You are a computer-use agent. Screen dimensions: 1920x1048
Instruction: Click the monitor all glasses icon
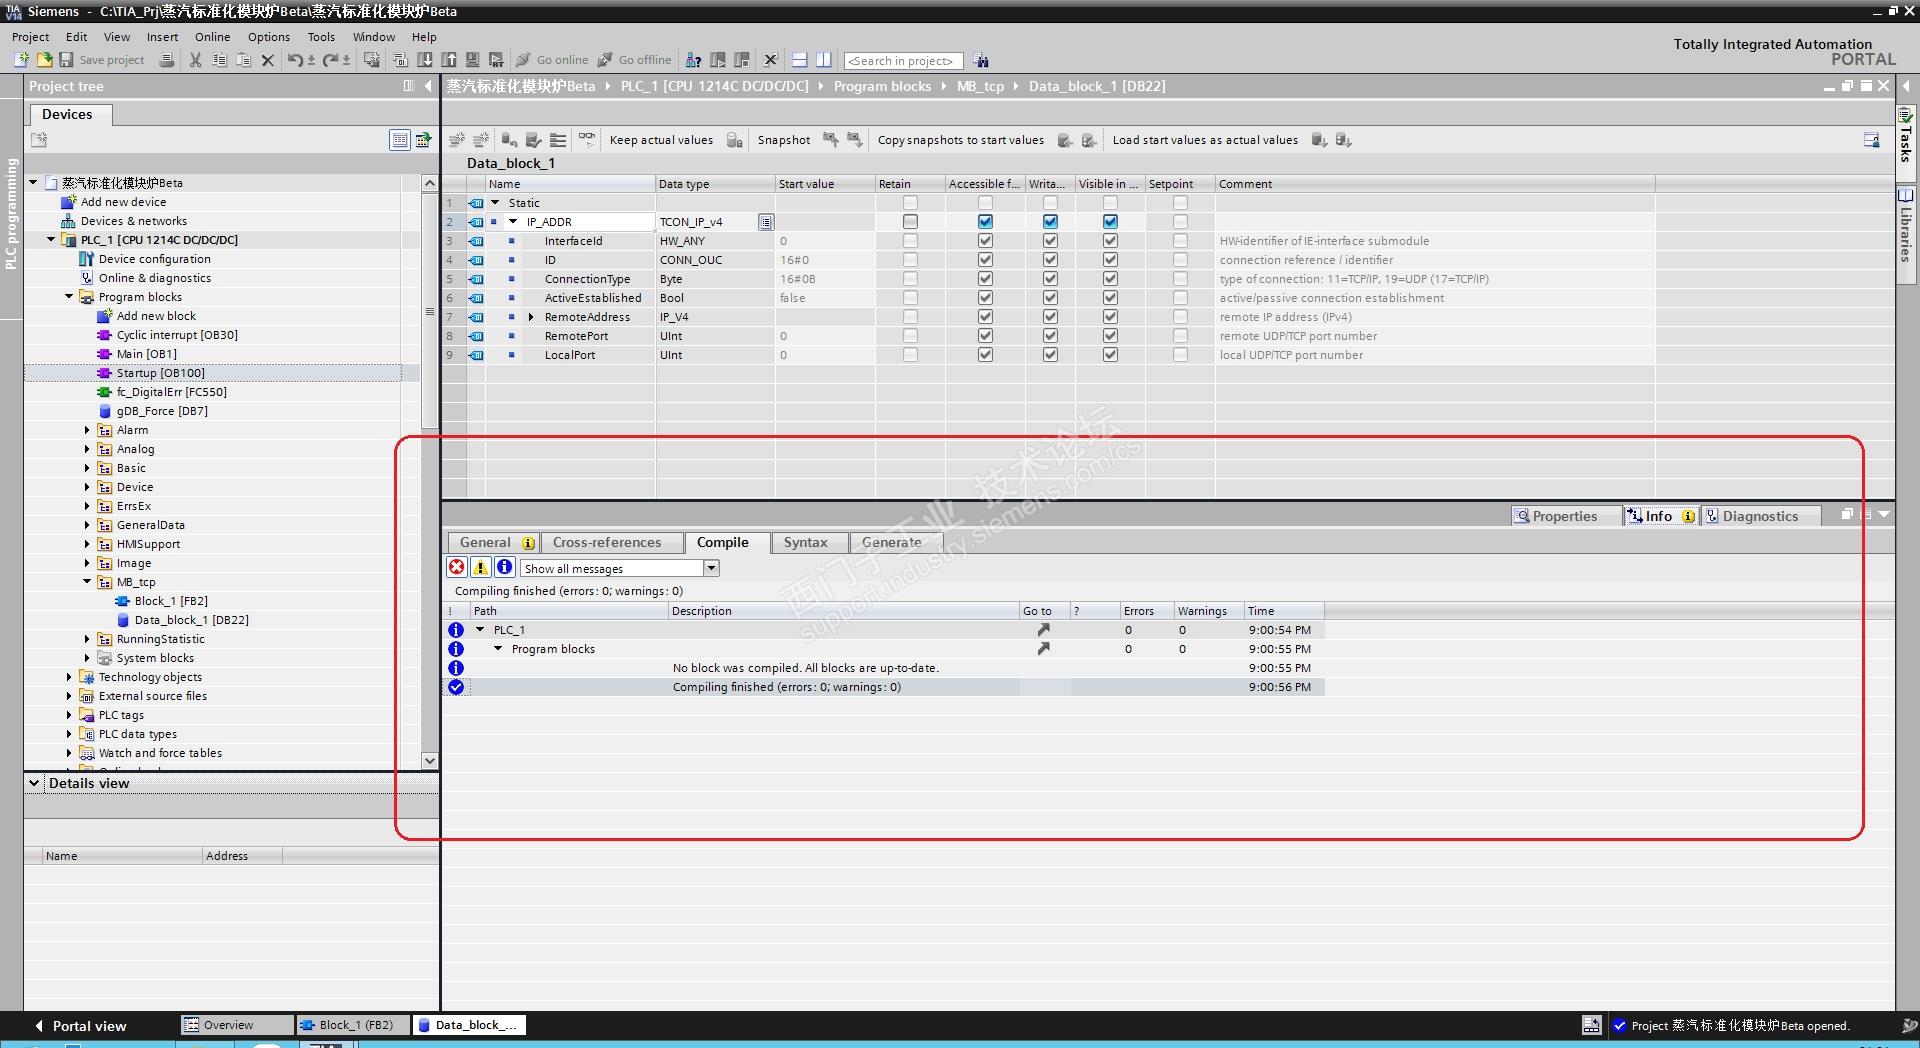coord(587,139)
